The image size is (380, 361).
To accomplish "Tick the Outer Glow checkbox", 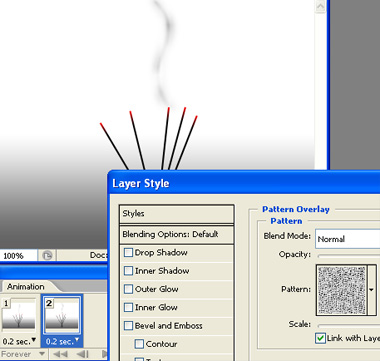I will click(x=128, y=289).
